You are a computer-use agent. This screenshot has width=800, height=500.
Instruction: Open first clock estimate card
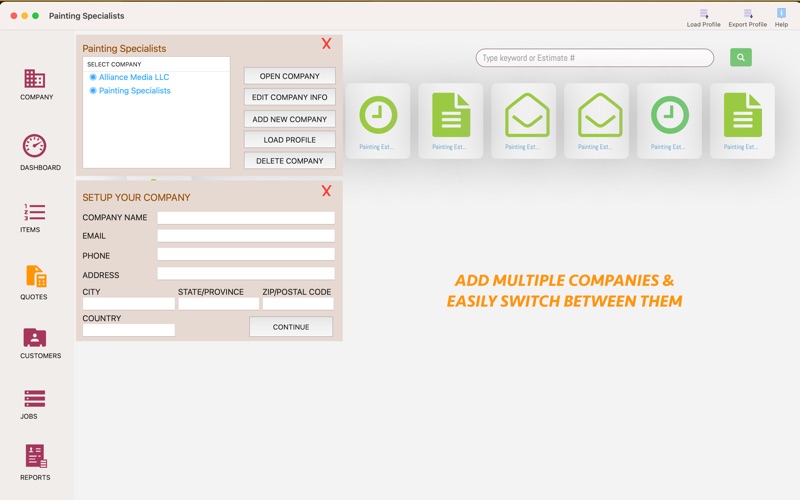[378, 121]
